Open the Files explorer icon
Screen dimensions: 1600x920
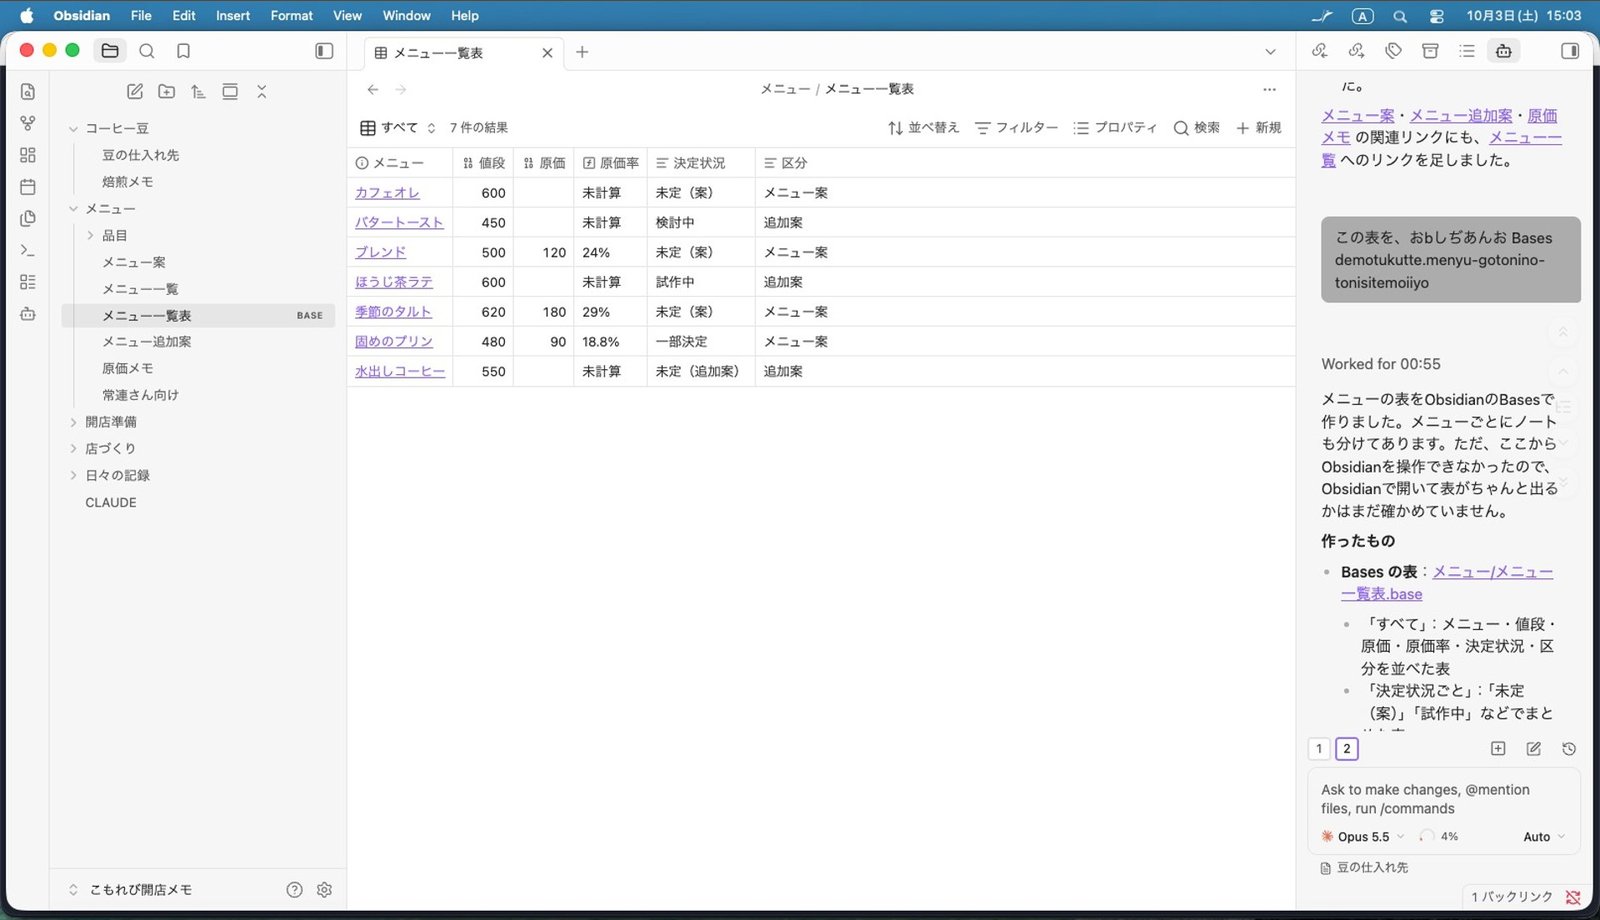(x=110, y=51)
